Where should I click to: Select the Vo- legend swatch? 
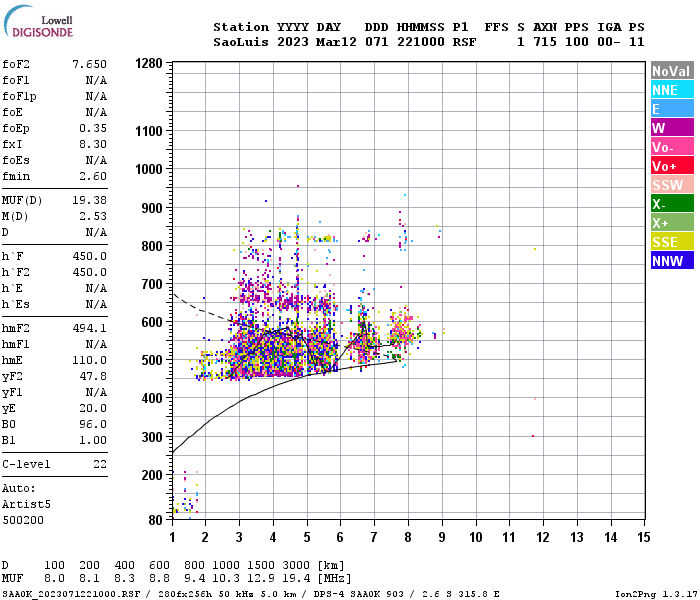[672, 147]
